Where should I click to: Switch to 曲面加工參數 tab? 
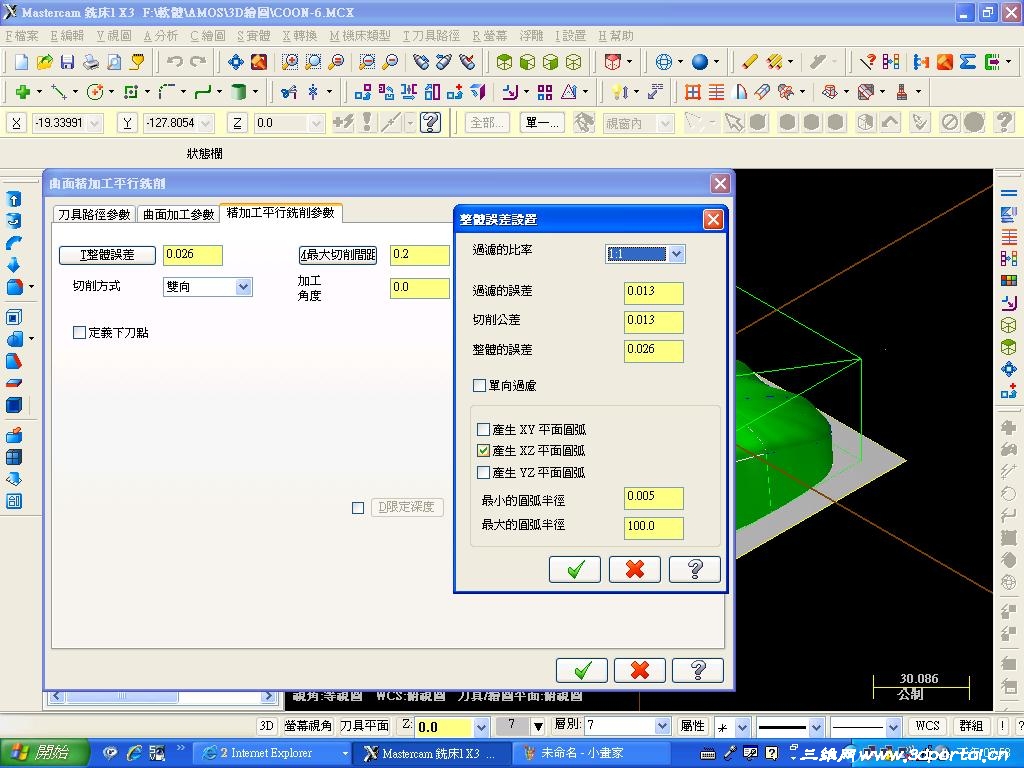[178, 214]
